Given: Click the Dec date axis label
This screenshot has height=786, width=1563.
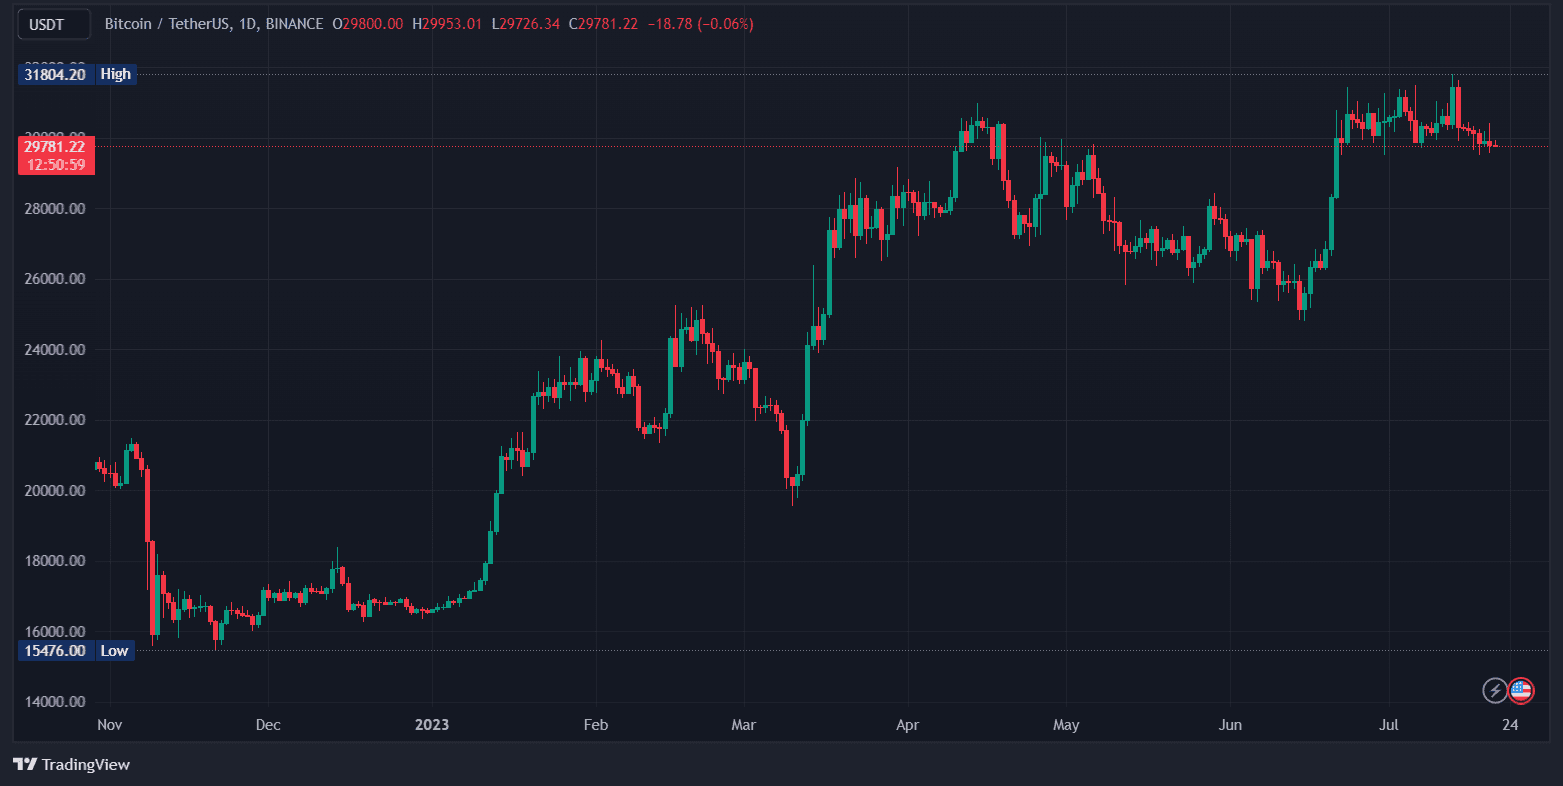Looking at the screenshot, I should click(x=268, y=725).
